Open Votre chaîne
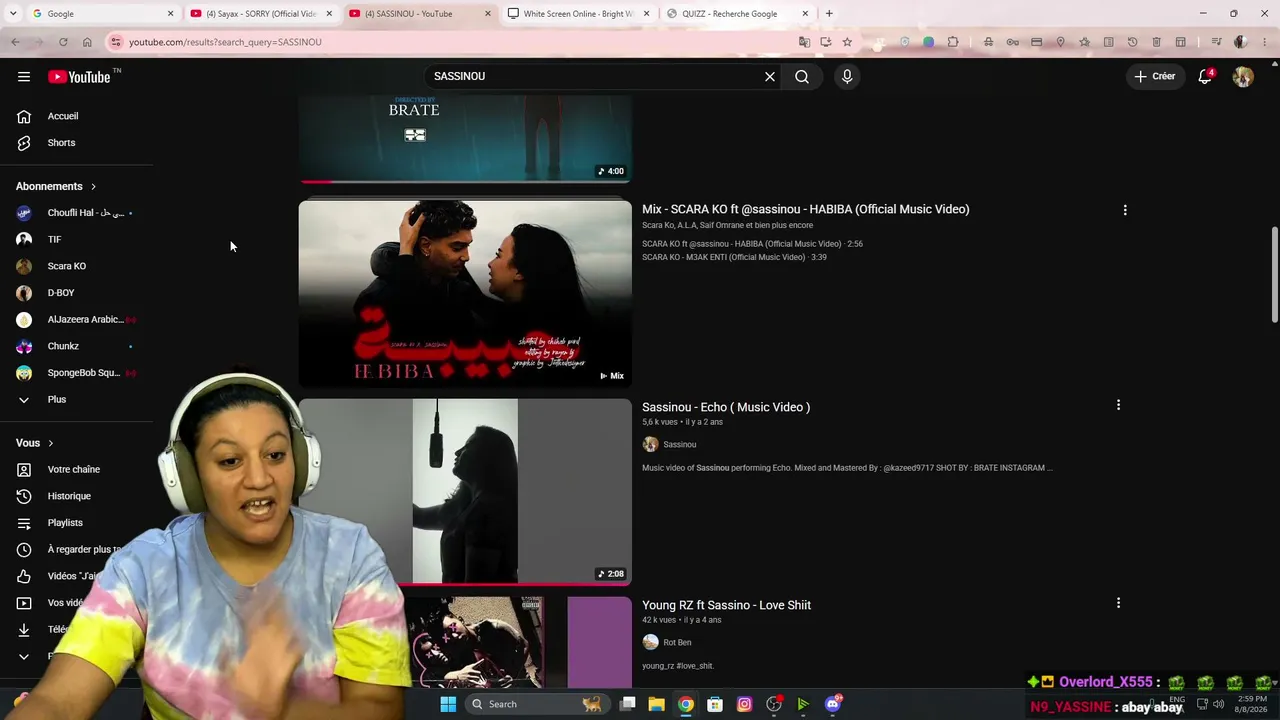The width and height of the screenshot is (1280, 720). (x=76, y=469)
